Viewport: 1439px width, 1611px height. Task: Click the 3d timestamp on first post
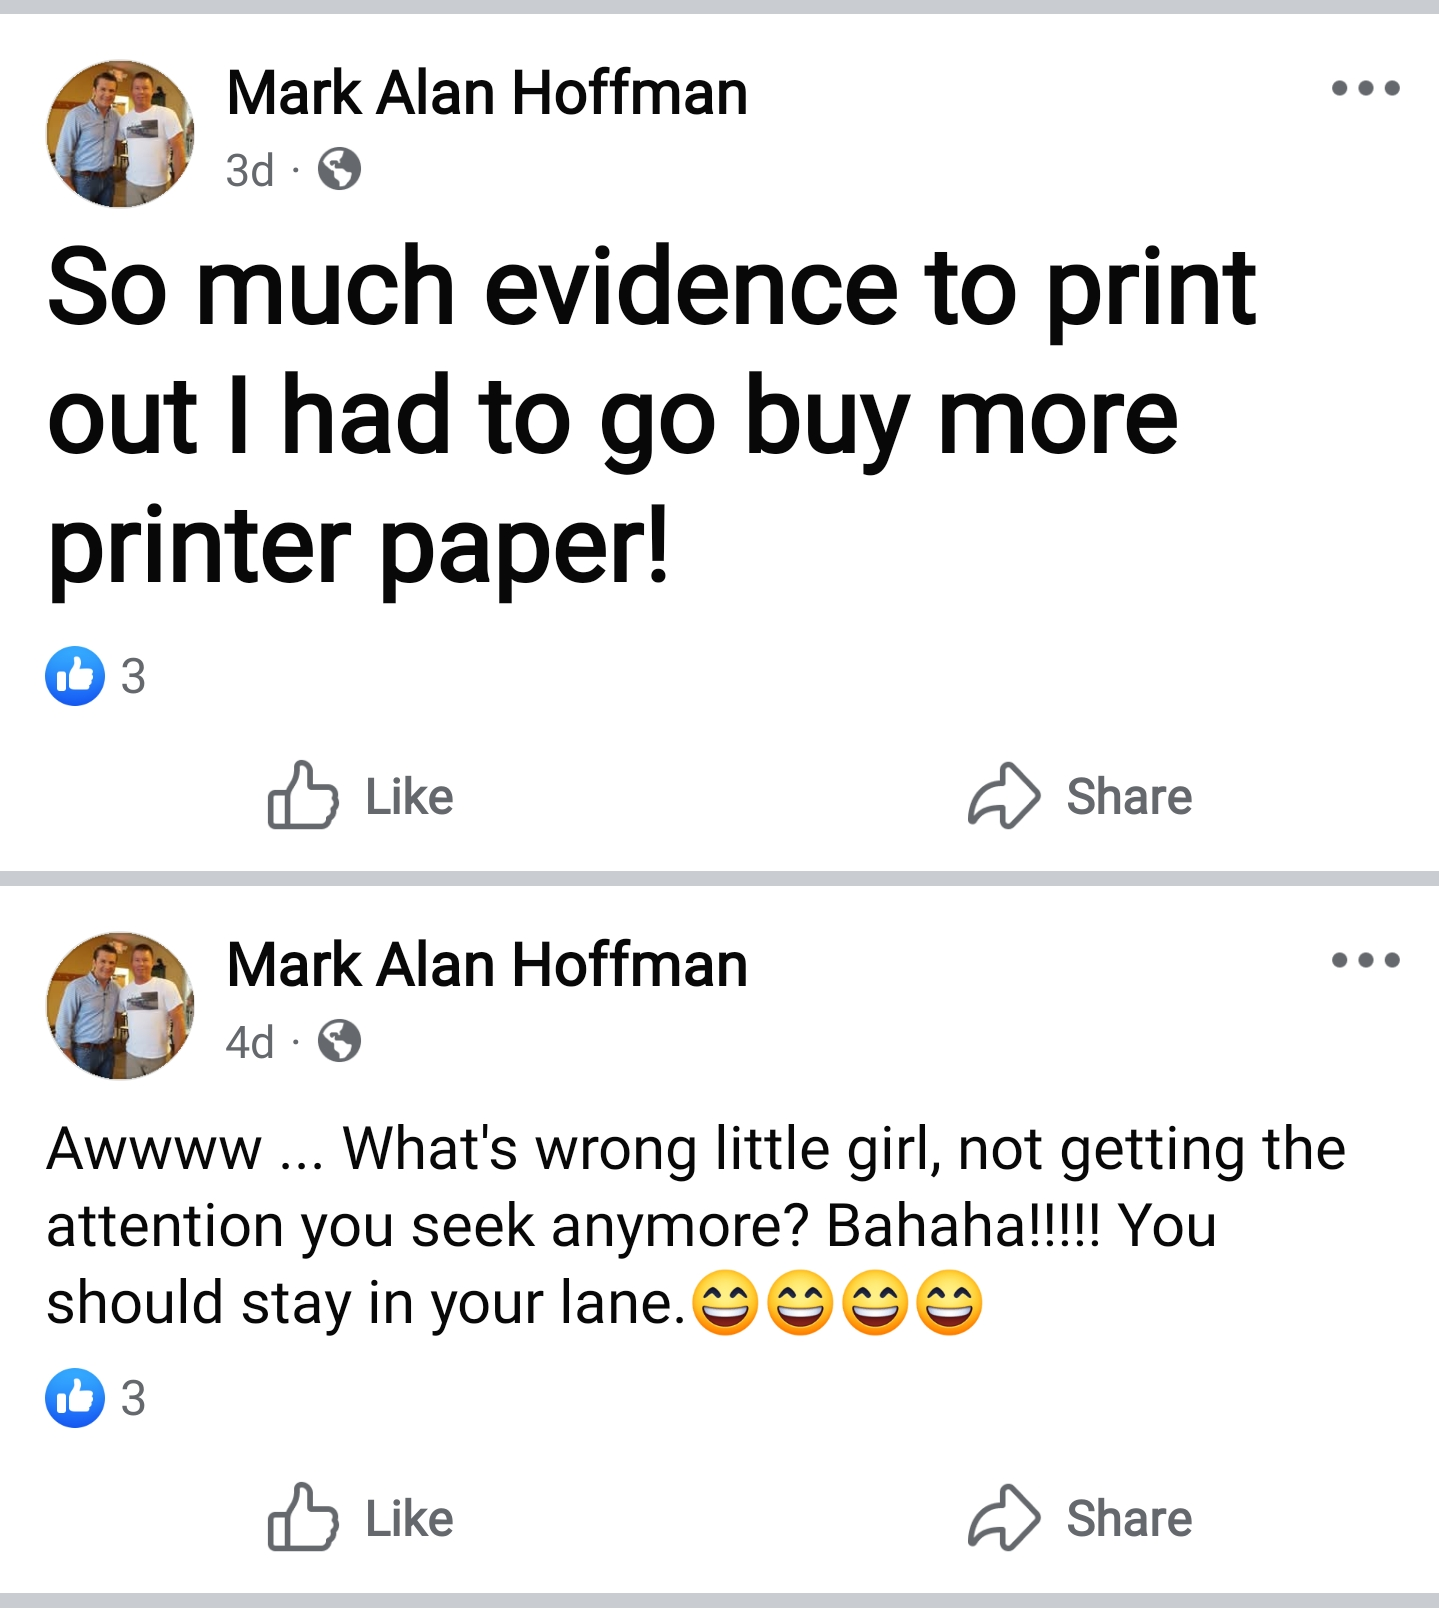point(250,170)
